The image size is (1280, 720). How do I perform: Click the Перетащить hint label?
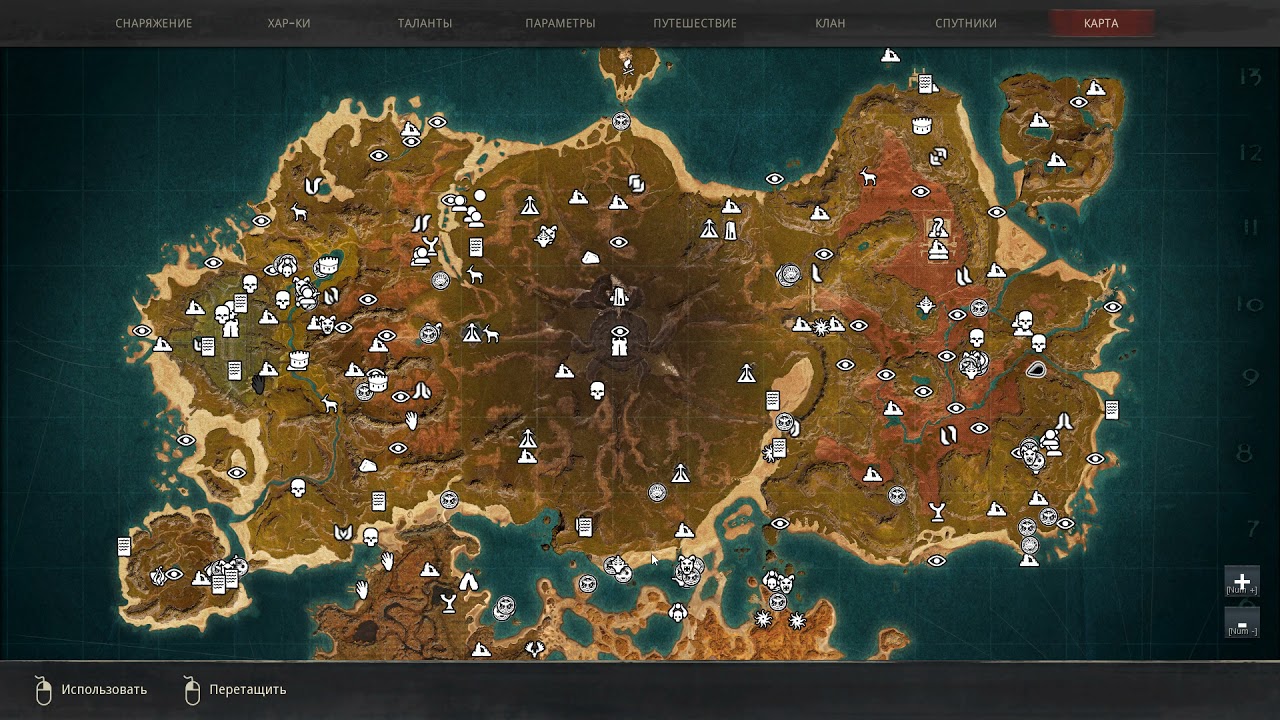[x=248, y=689]
